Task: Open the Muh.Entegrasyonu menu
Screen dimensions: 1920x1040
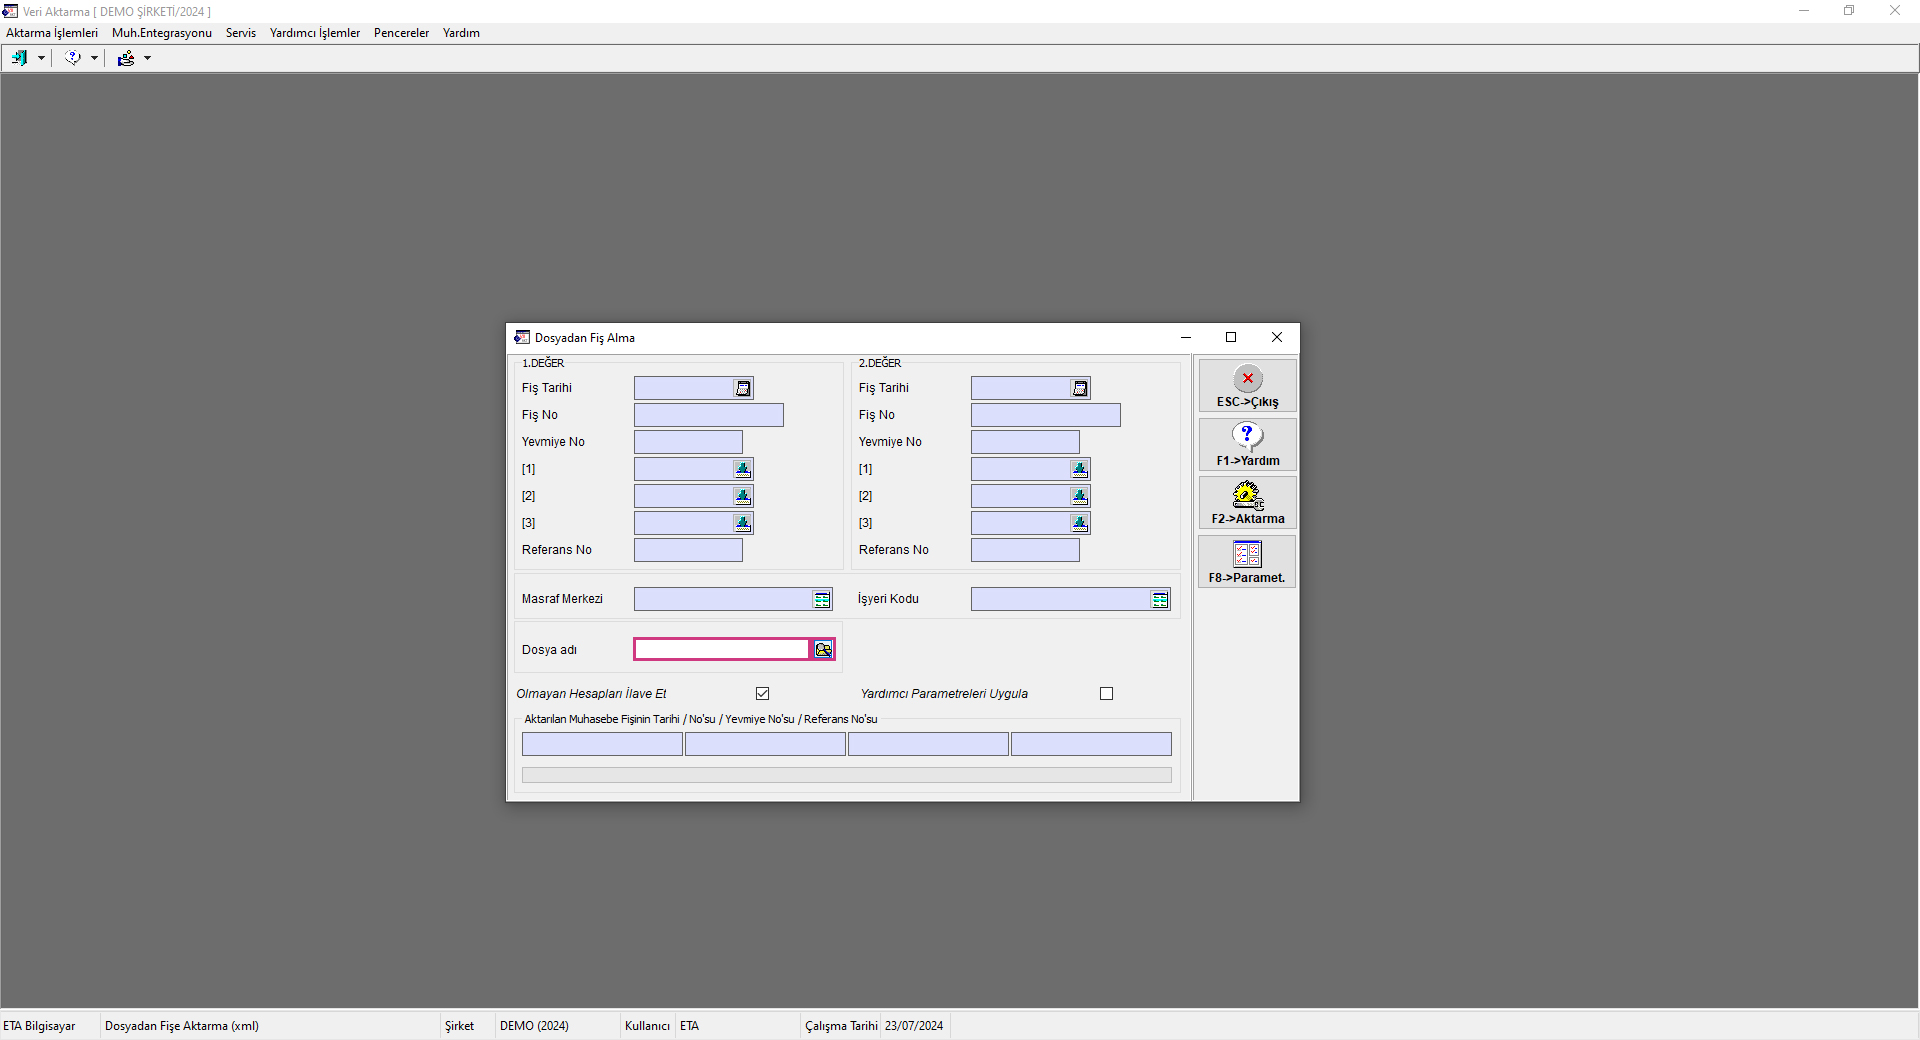Action: pos(162,33)
